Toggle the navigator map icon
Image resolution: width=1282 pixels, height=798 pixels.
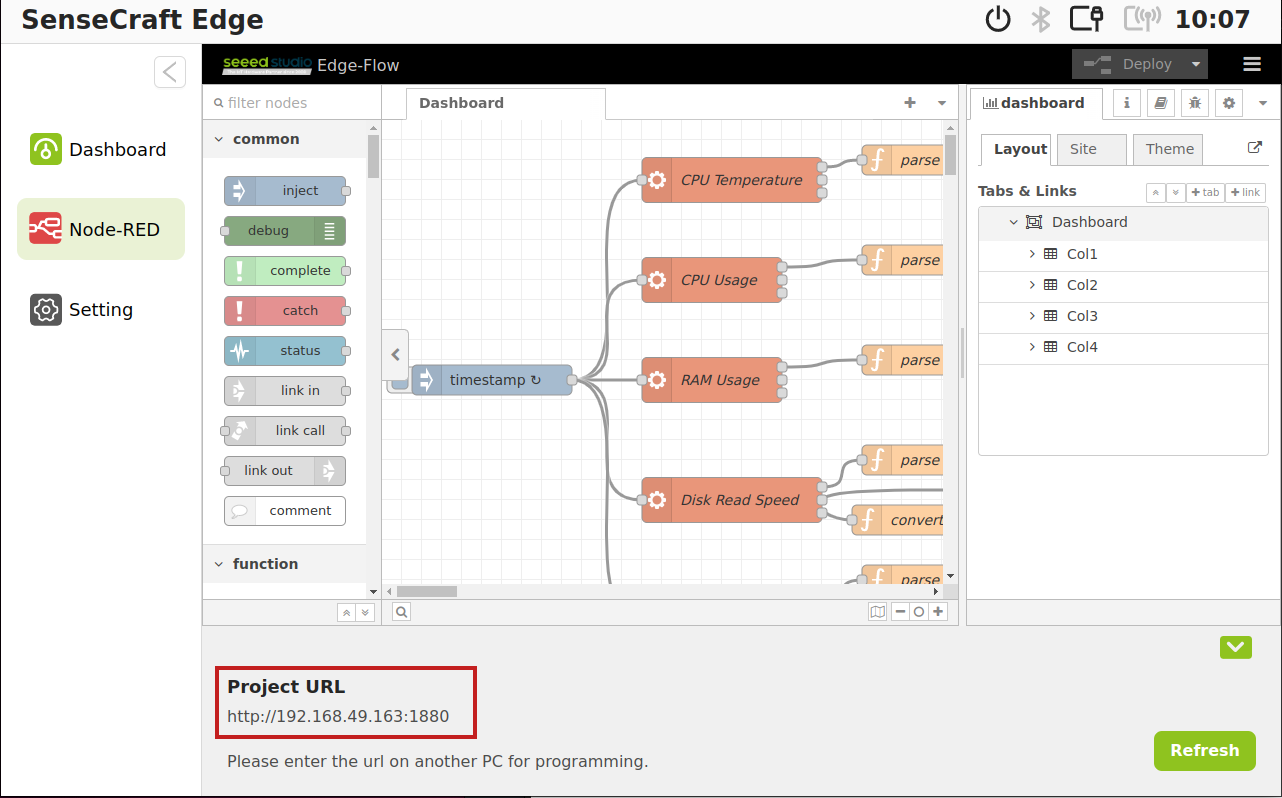tap(878, 612)
